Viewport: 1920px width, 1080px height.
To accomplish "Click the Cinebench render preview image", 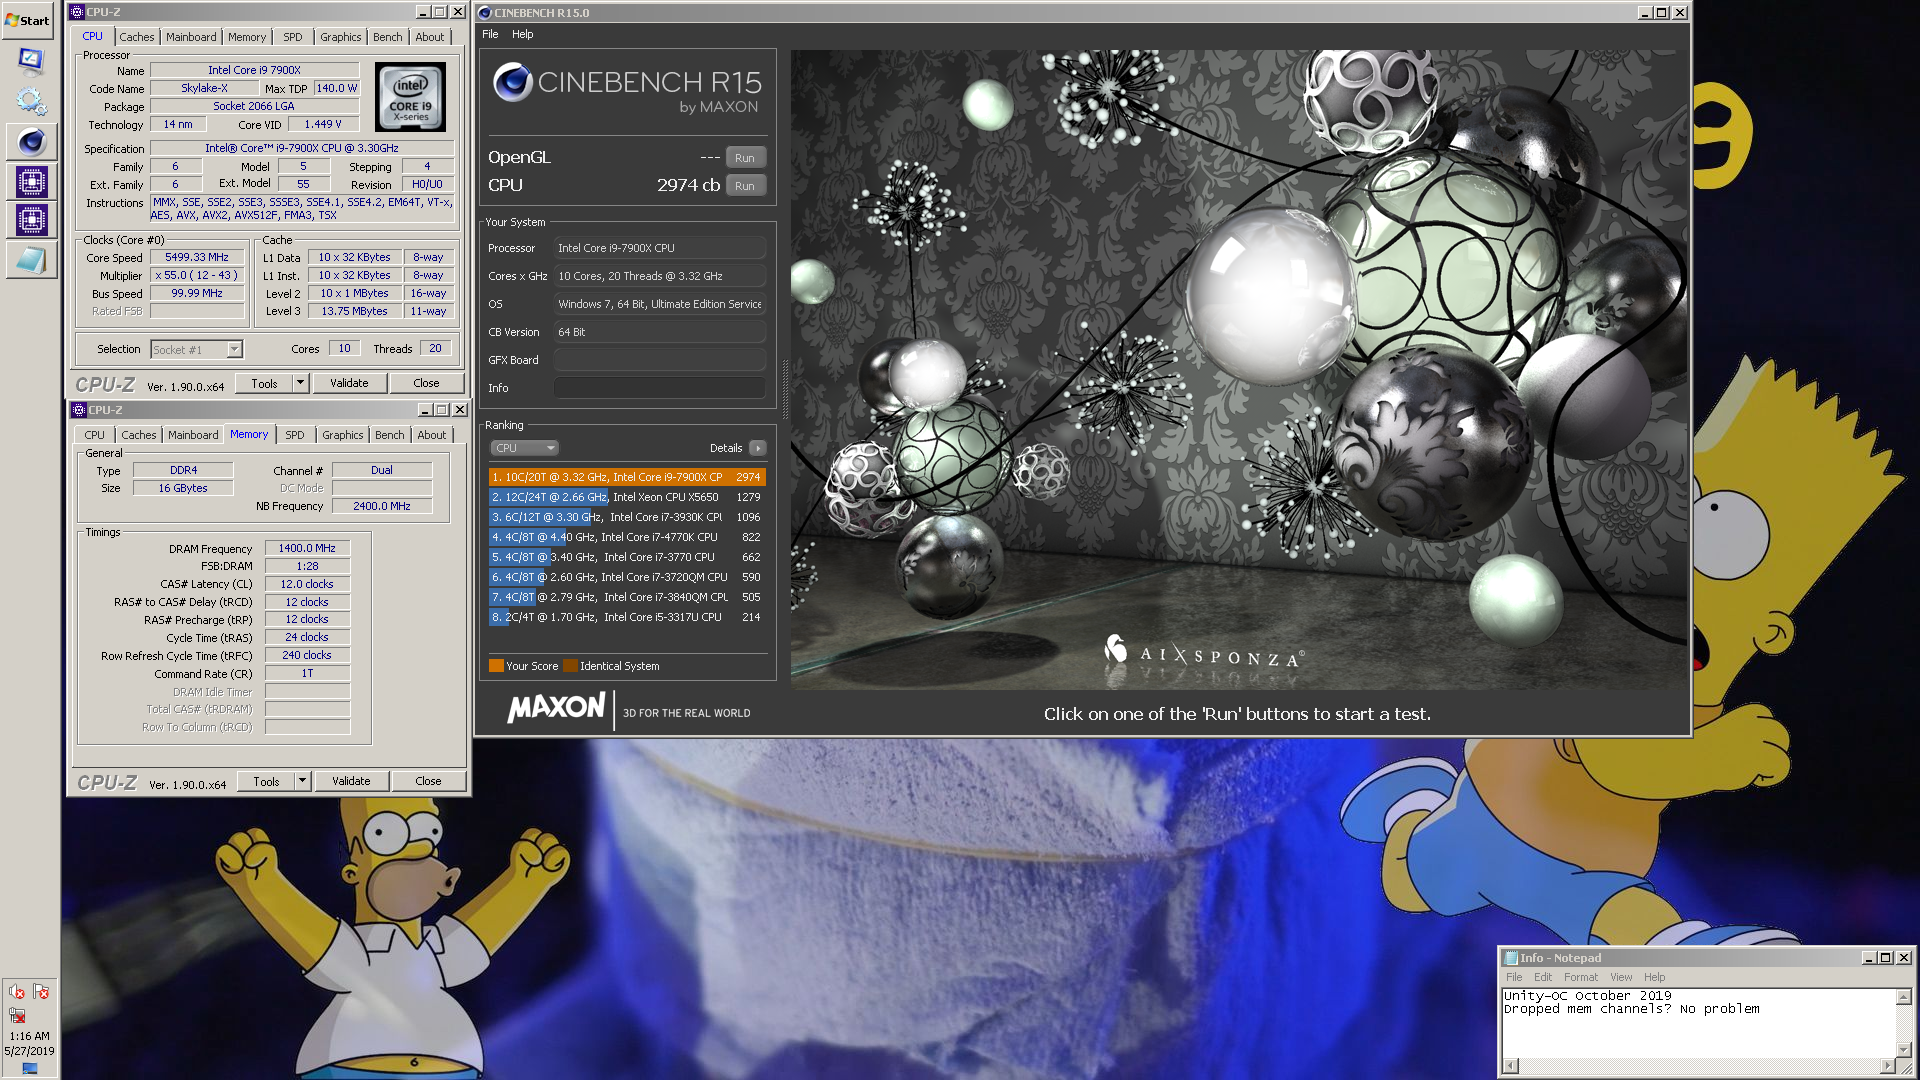I will 1238,369.
